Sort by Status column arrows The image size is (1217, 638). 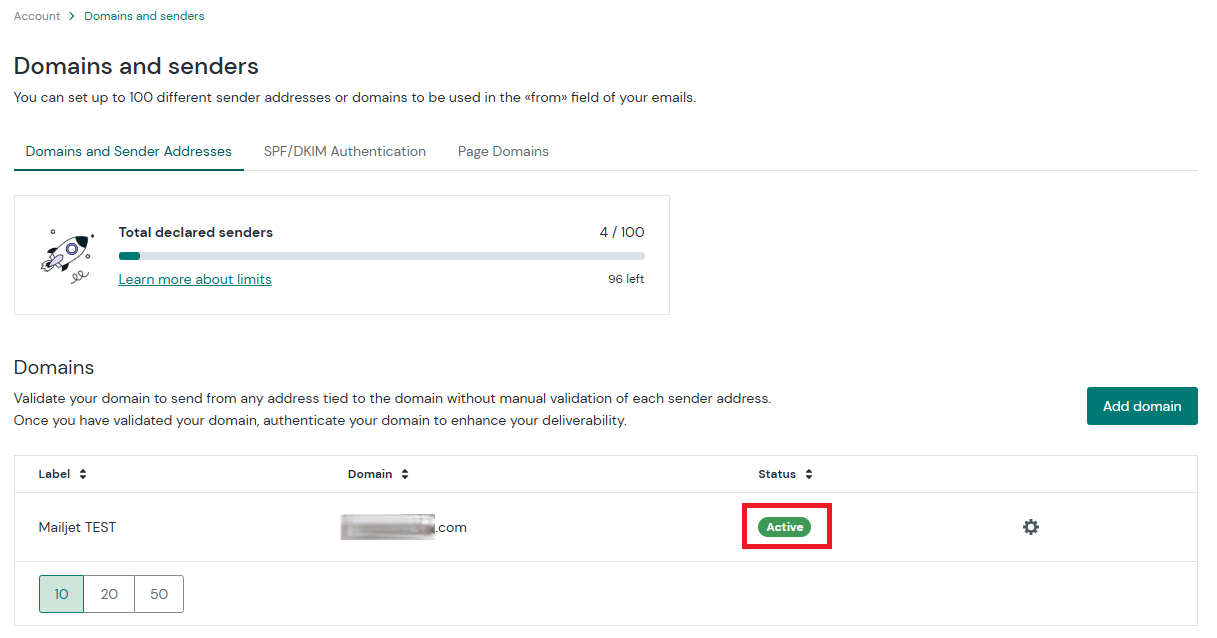coord(808,474)
